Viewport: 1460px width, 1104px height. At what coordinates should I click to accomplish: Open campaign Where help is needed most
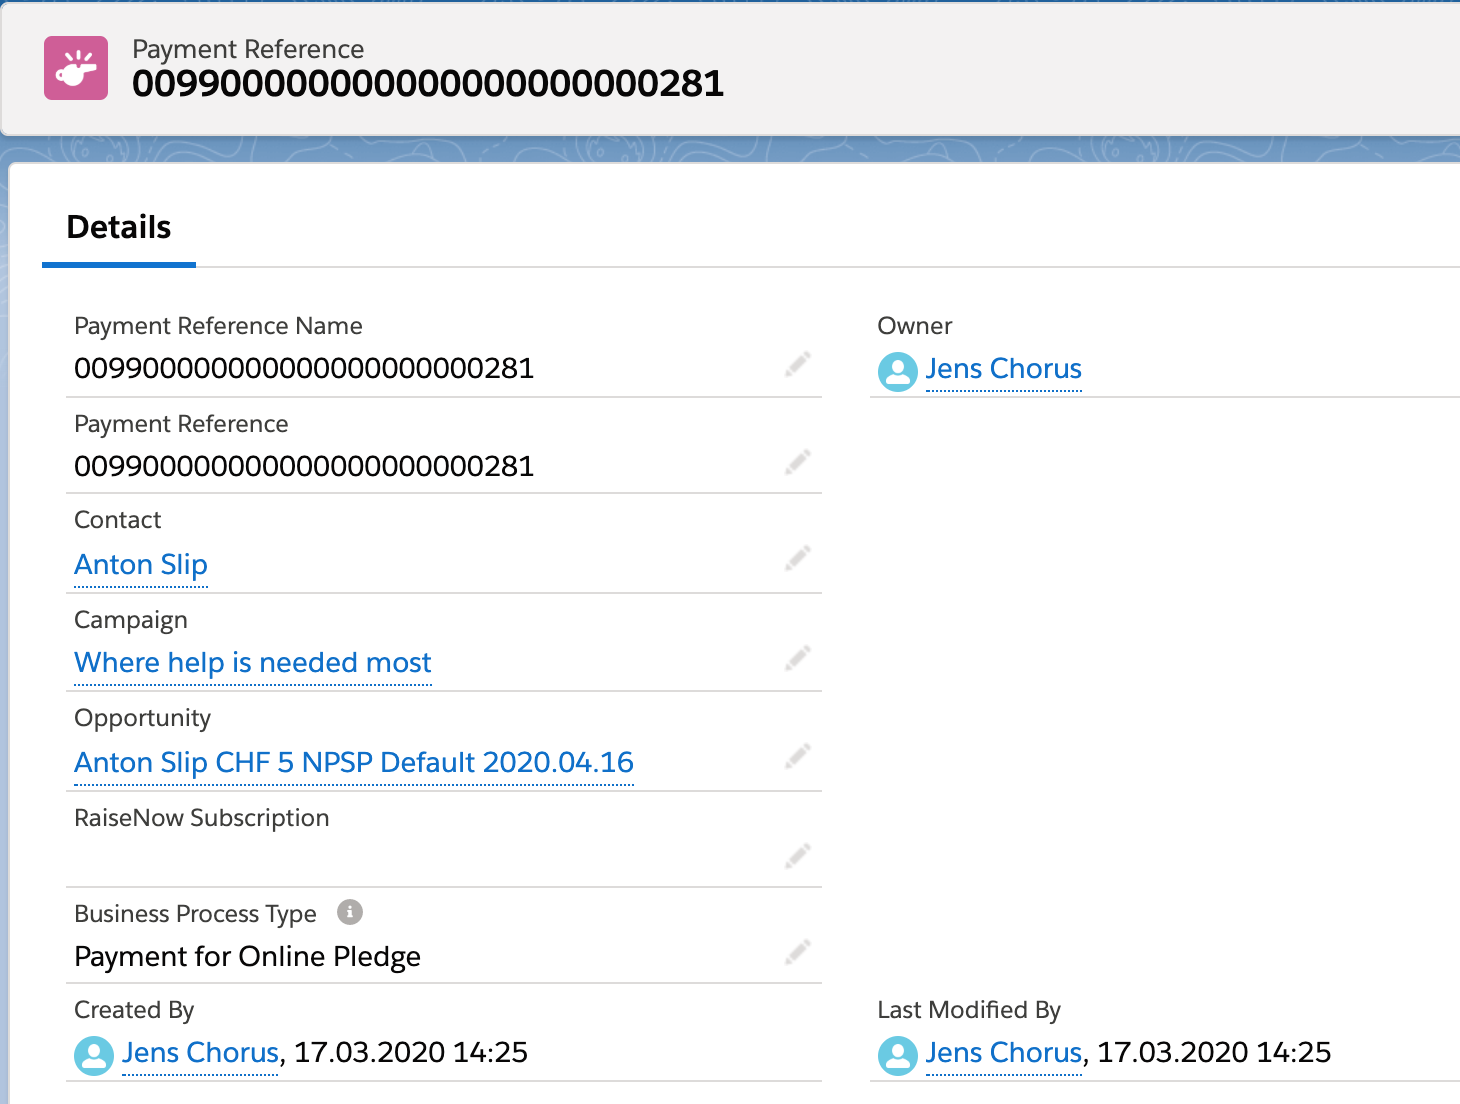(x=253, y=663)
